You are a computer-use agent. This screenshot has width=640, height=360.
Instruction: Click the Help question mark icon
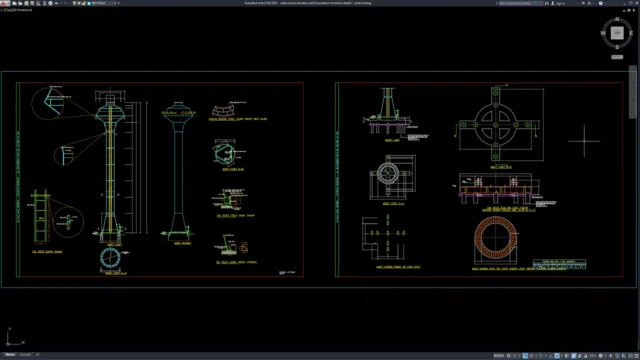point(601,3)
